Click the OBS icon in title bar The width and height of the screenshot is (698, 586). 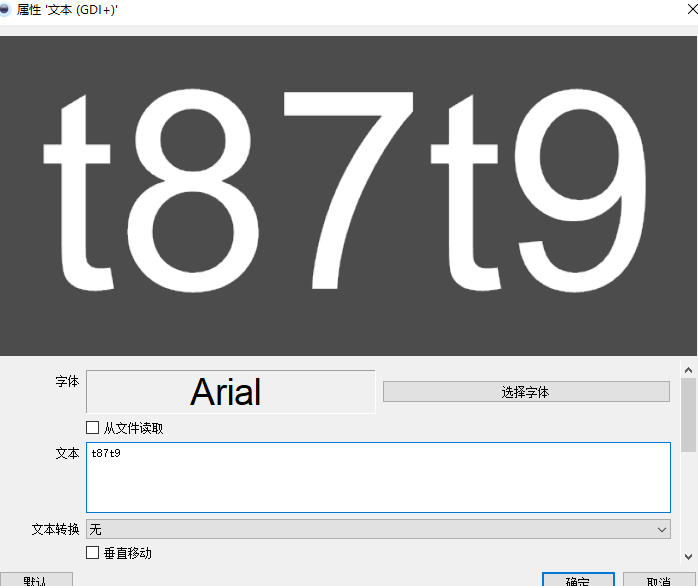4,9
